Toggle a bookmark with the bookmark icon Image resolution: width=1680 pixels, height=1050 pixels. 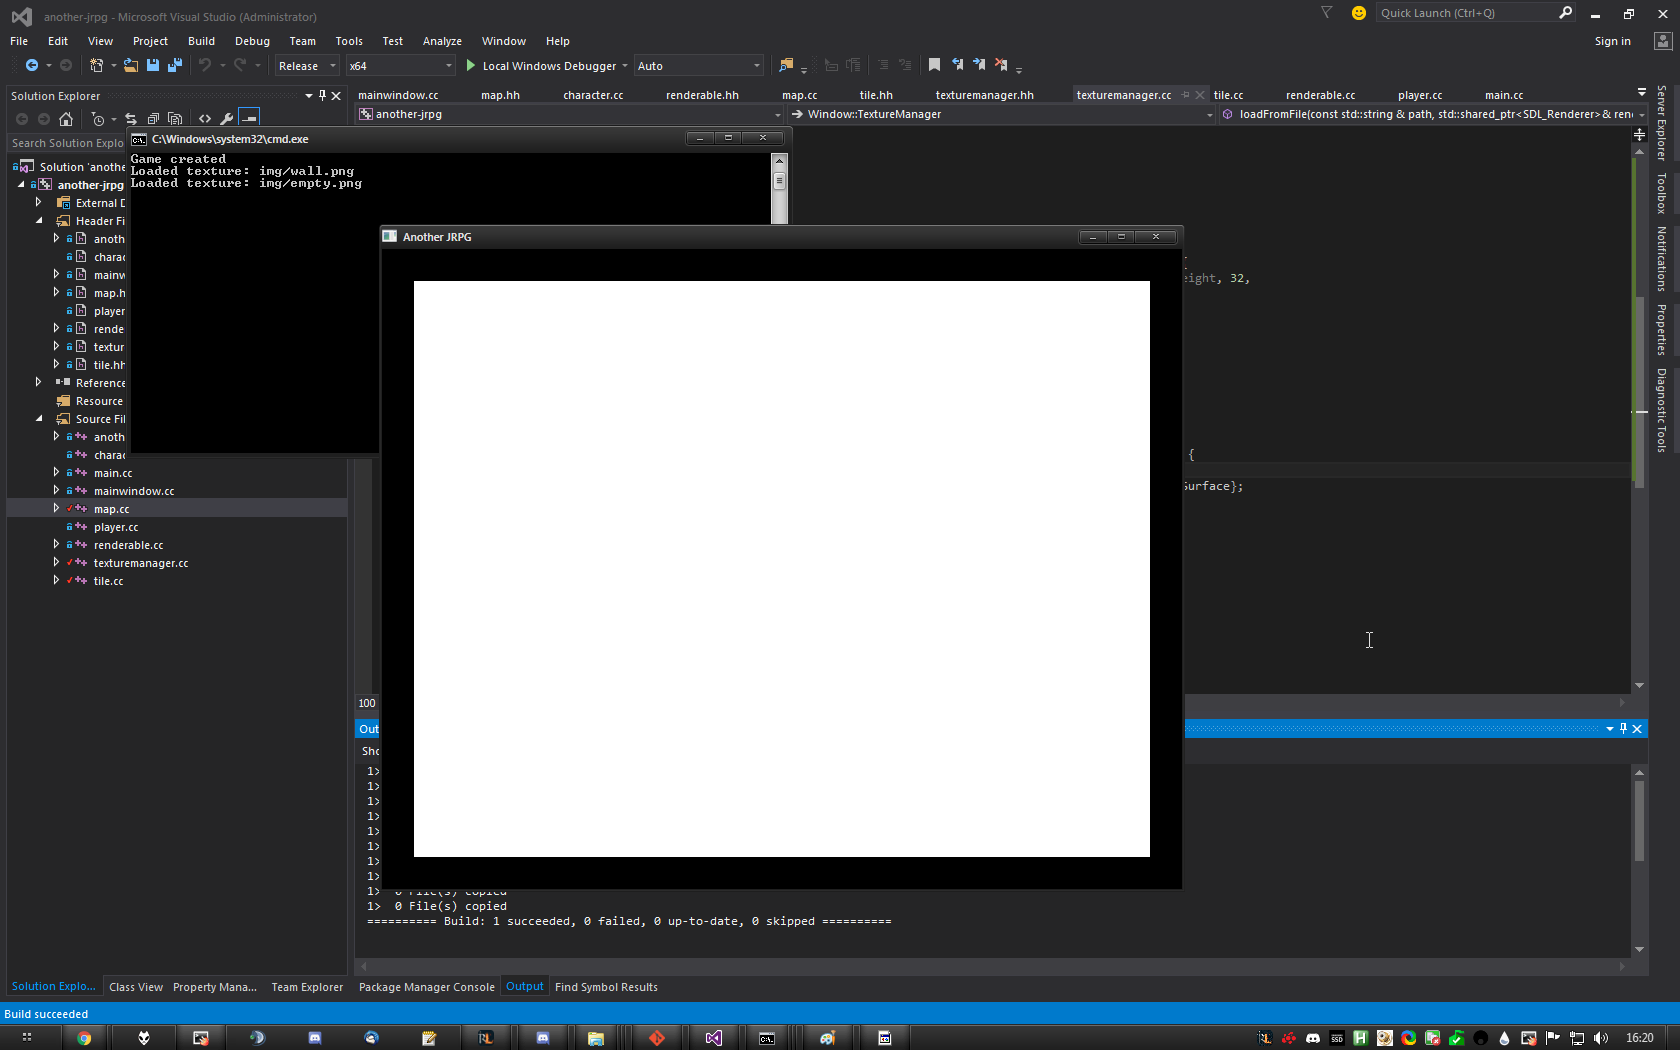(934, 65)
